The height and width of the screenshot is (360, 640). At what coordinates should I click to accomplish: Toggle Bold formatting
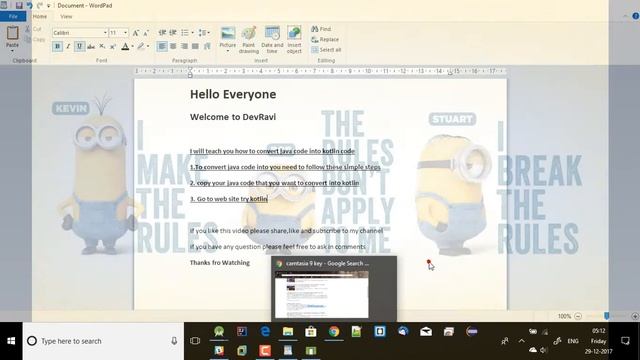click(58, 47)
